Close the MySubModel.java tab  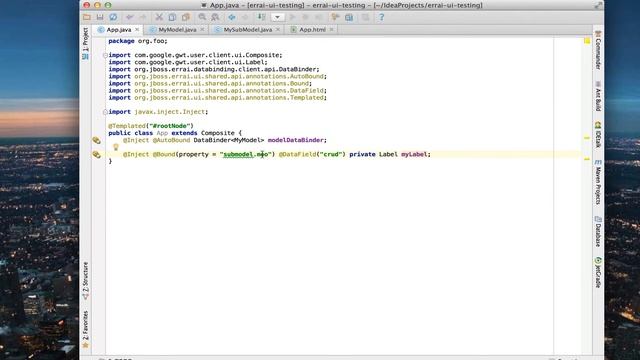(x=278, y=30)
